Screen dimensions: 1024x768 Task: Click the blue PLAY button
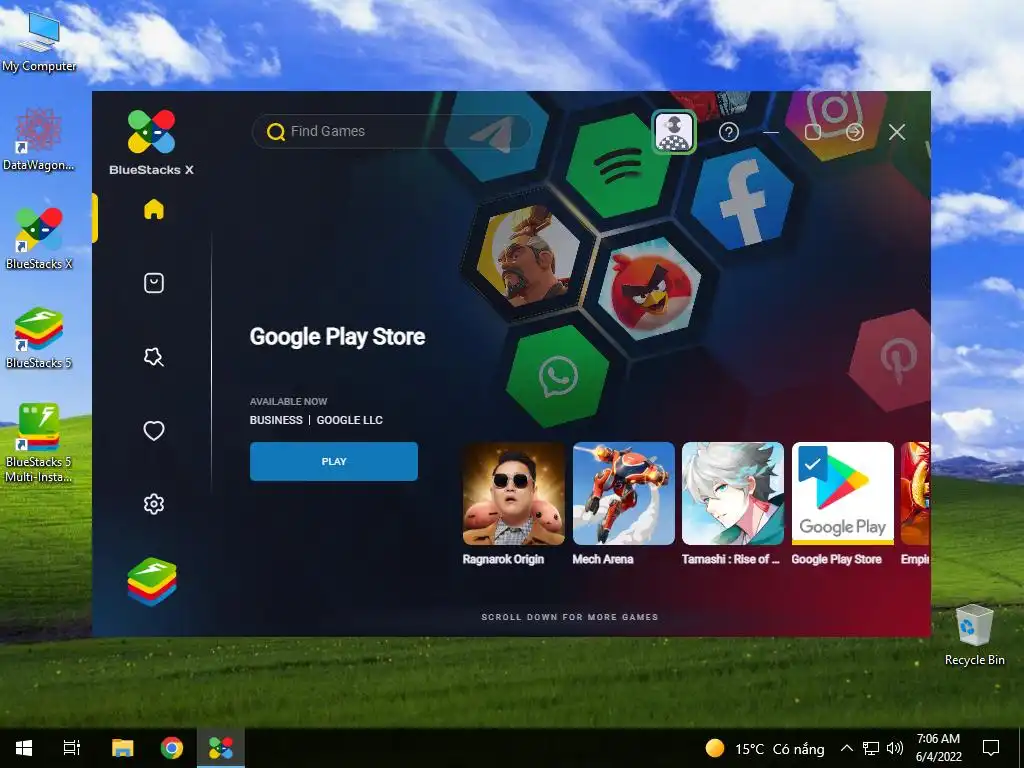click(334, 461)
